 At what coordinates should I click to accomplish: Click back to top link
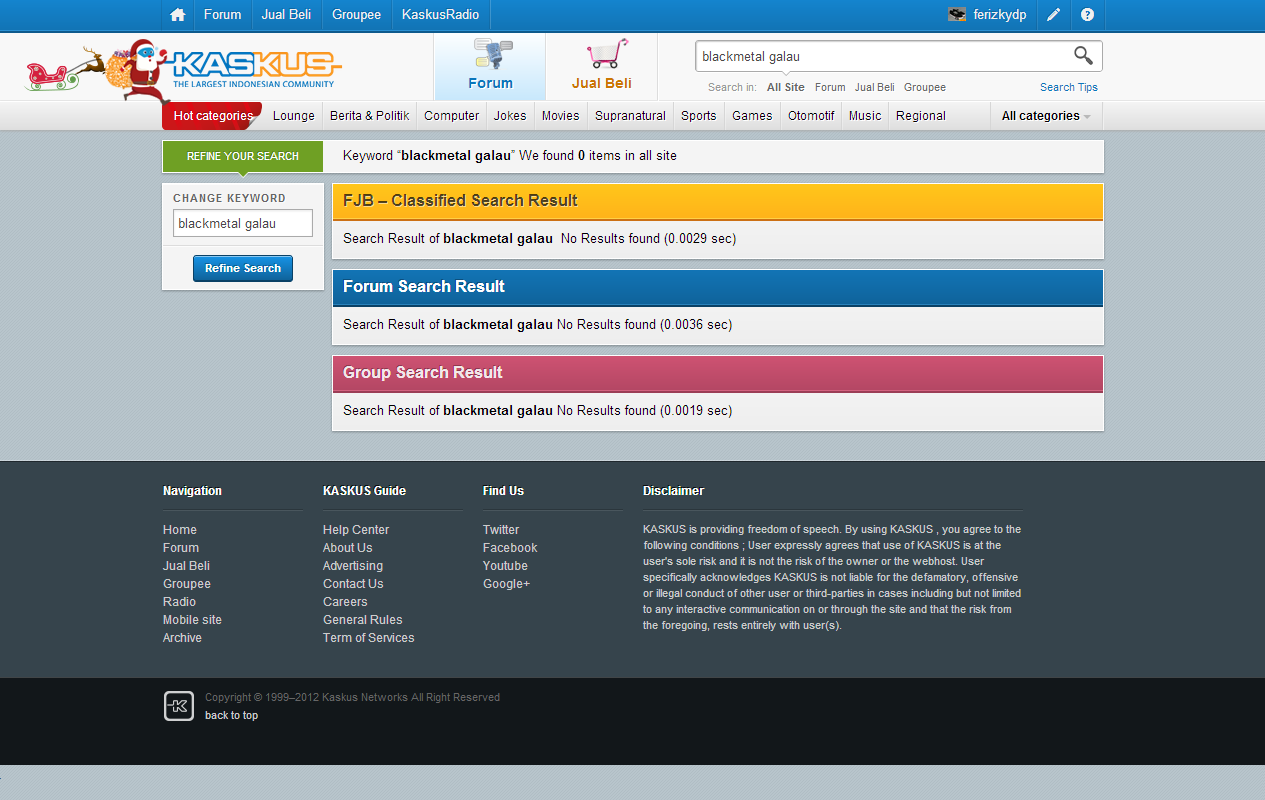click(231, 715)
